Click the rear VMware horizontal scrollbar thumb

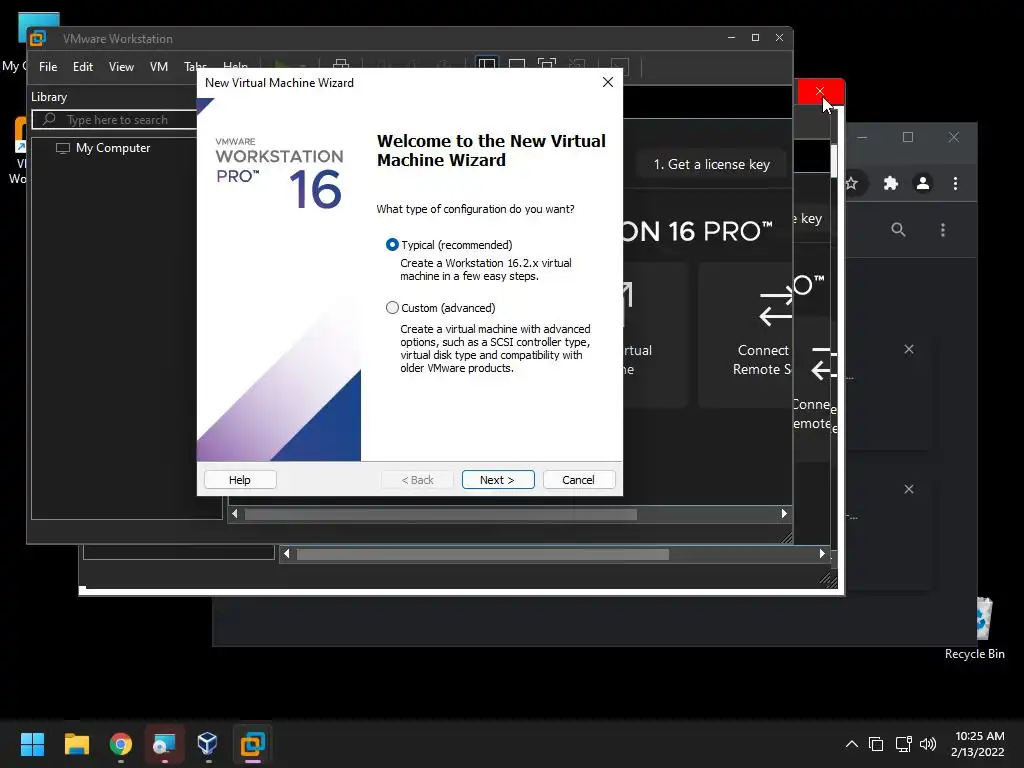coord(483,554)
